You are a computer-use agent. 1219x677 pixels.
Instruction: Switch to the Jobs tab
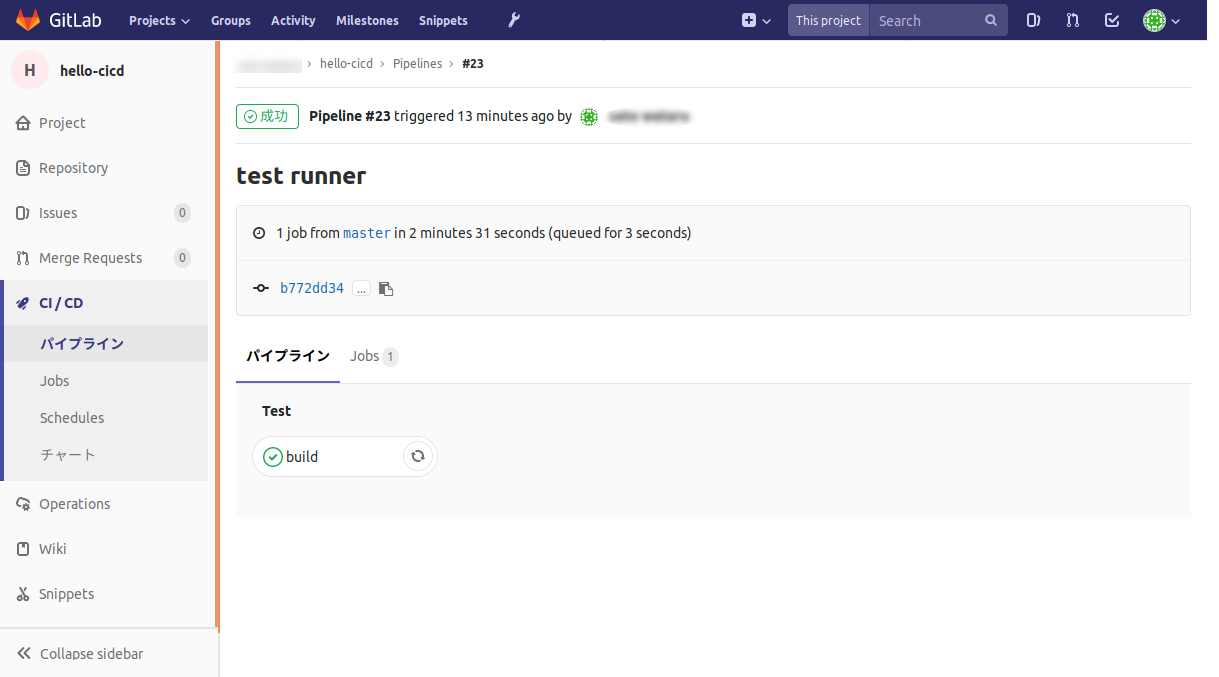pyautogui.click(x=365, y=356)
